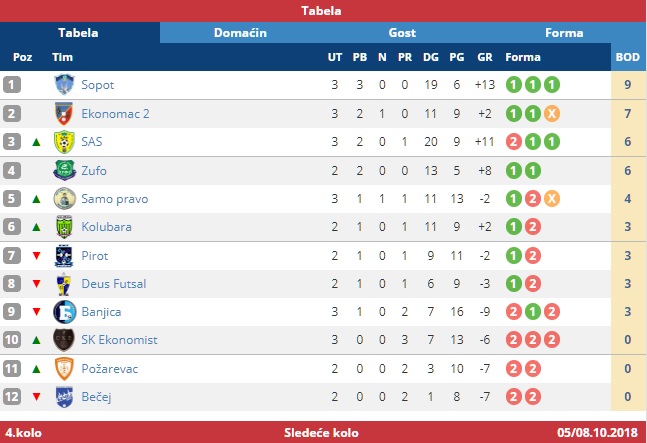Switch to the Gost tab

(x=402, y=33)
